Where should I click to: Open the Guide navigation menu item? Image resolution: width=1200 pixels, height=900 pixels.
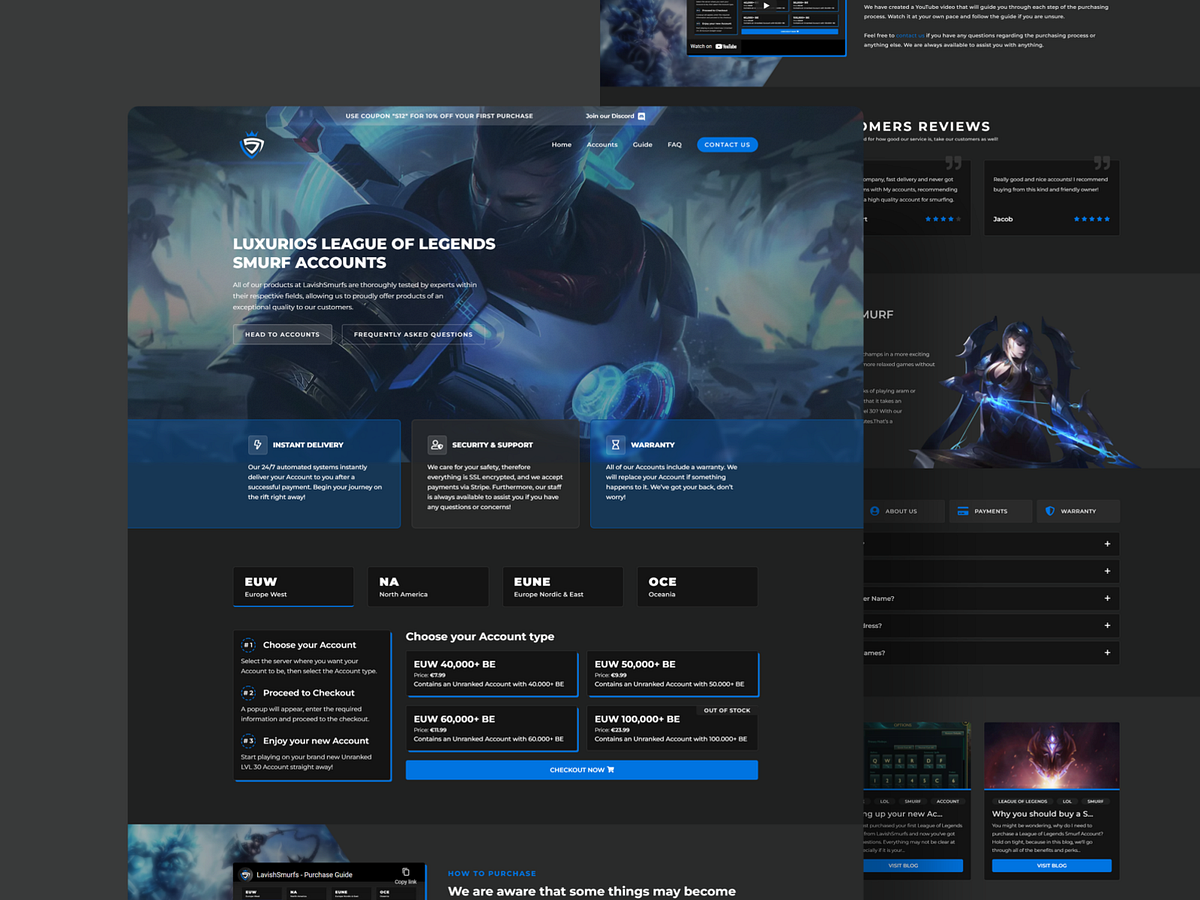point(642,145)
